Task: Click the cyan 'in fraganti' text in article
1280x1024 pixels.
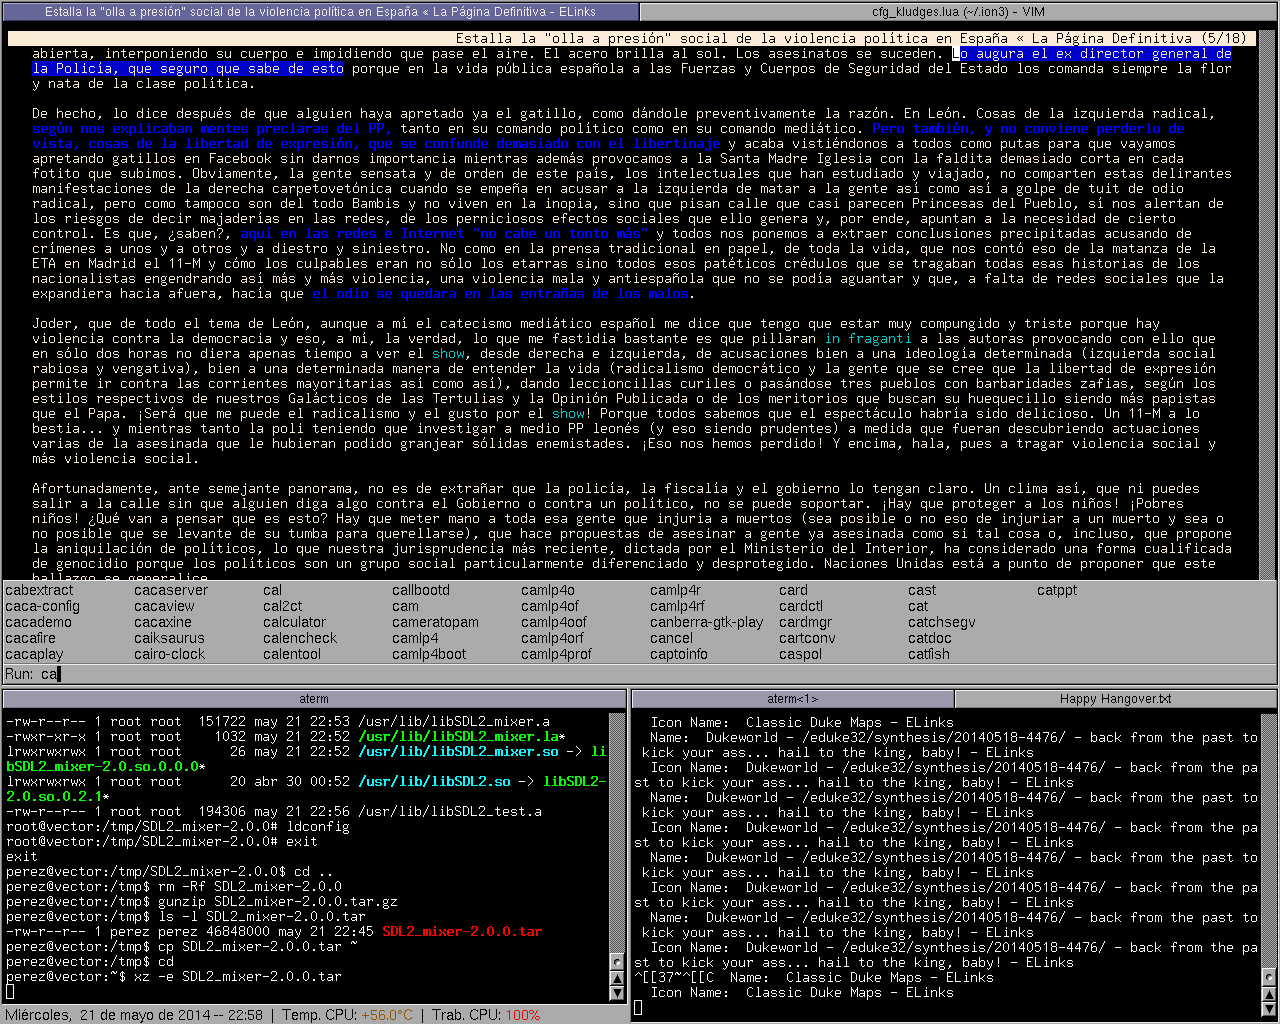Action: pos(868,339)
